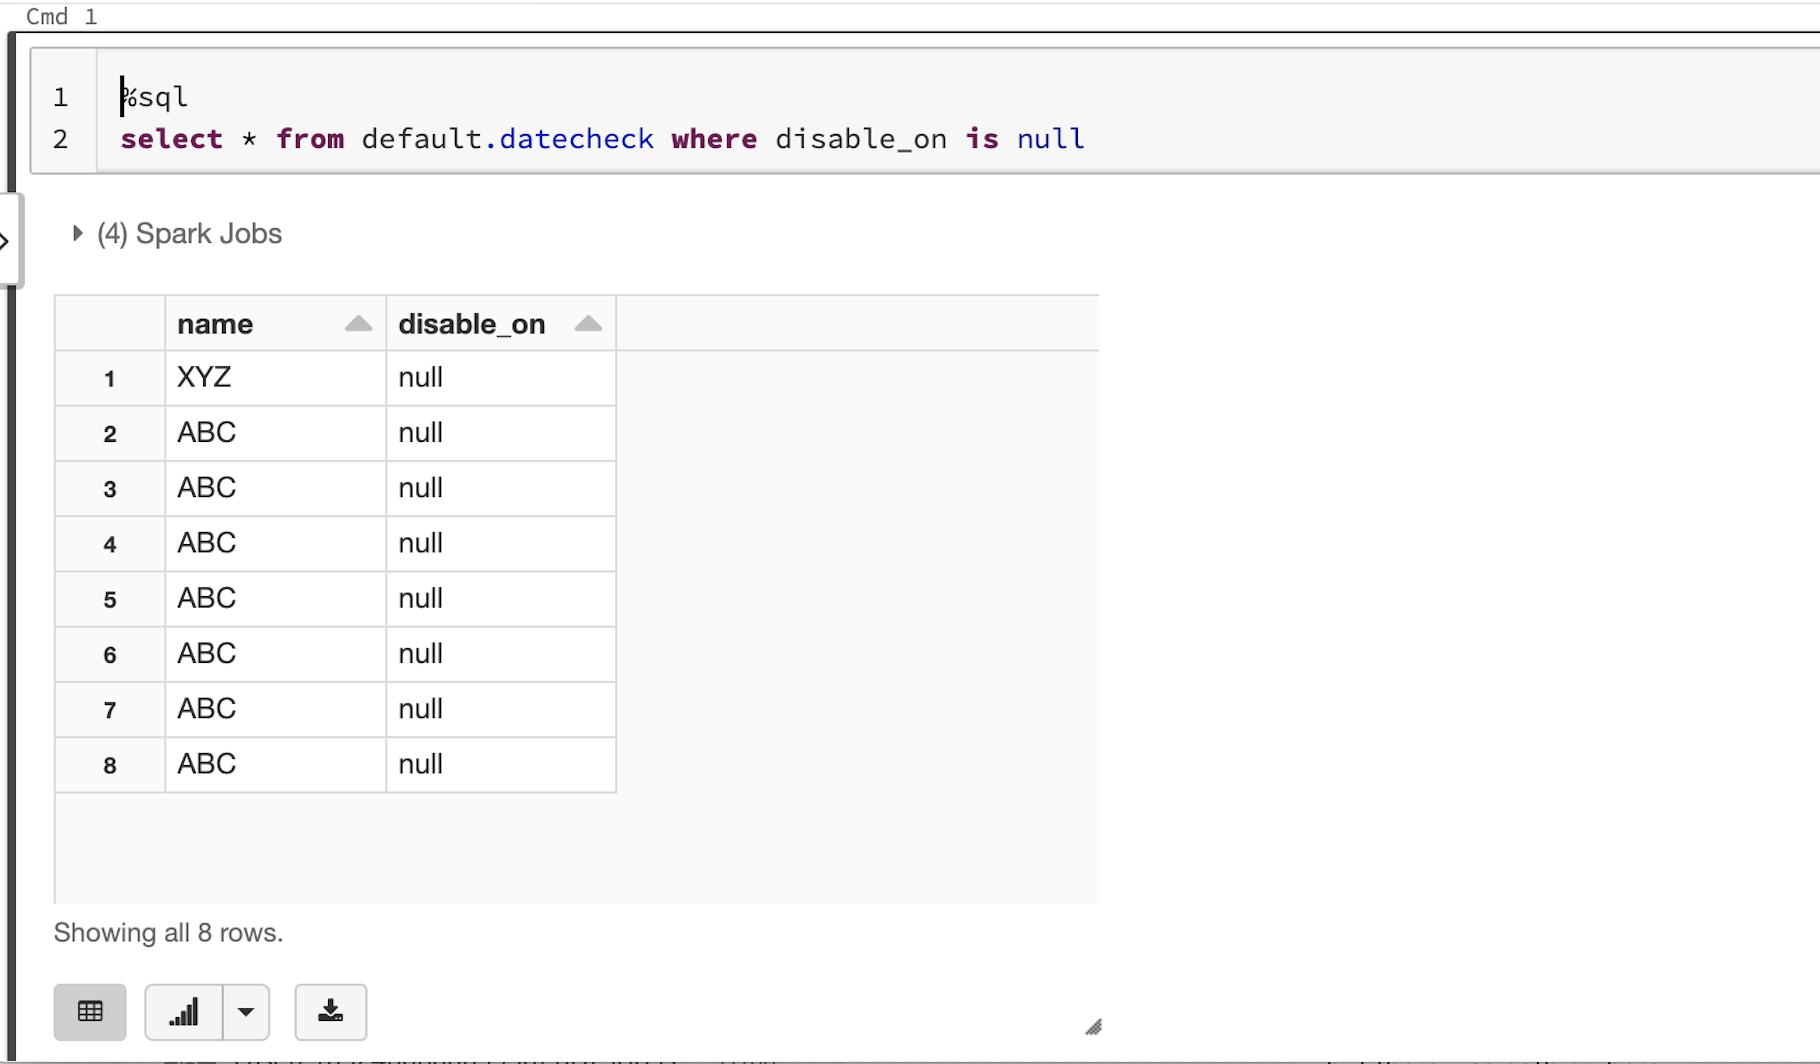1820x1064 pixels.
Task: Sort the name column ascending
Action: pyautogui.click(x=358, y=323)
